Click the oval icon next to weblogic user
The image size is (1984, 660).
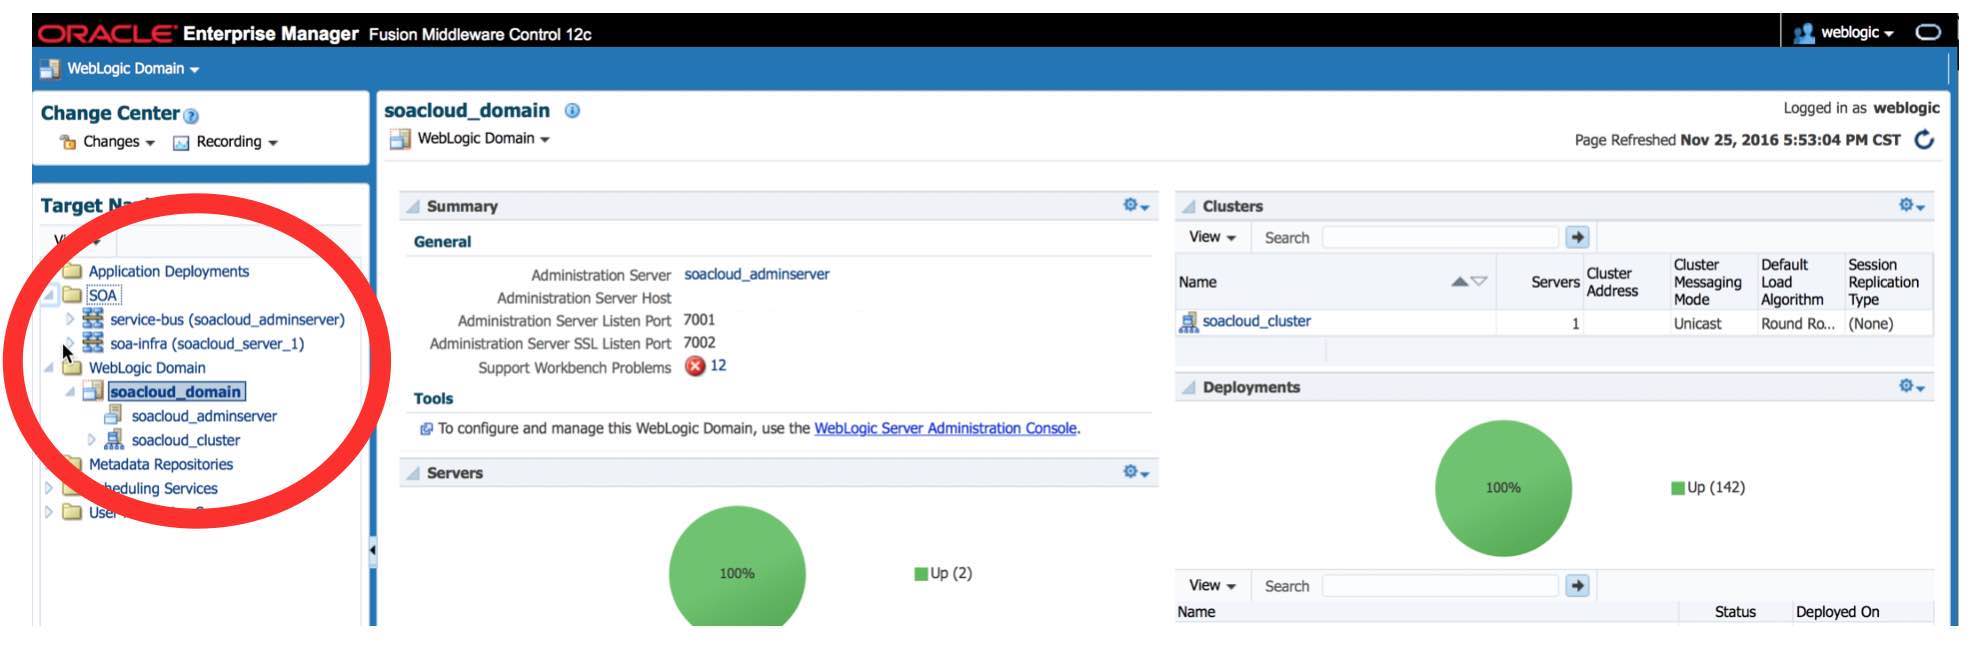click(x=1928, y=32)
